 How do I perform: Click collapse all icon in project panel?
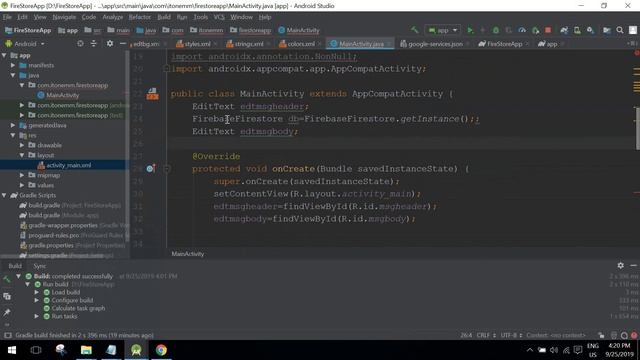point(93,43)
